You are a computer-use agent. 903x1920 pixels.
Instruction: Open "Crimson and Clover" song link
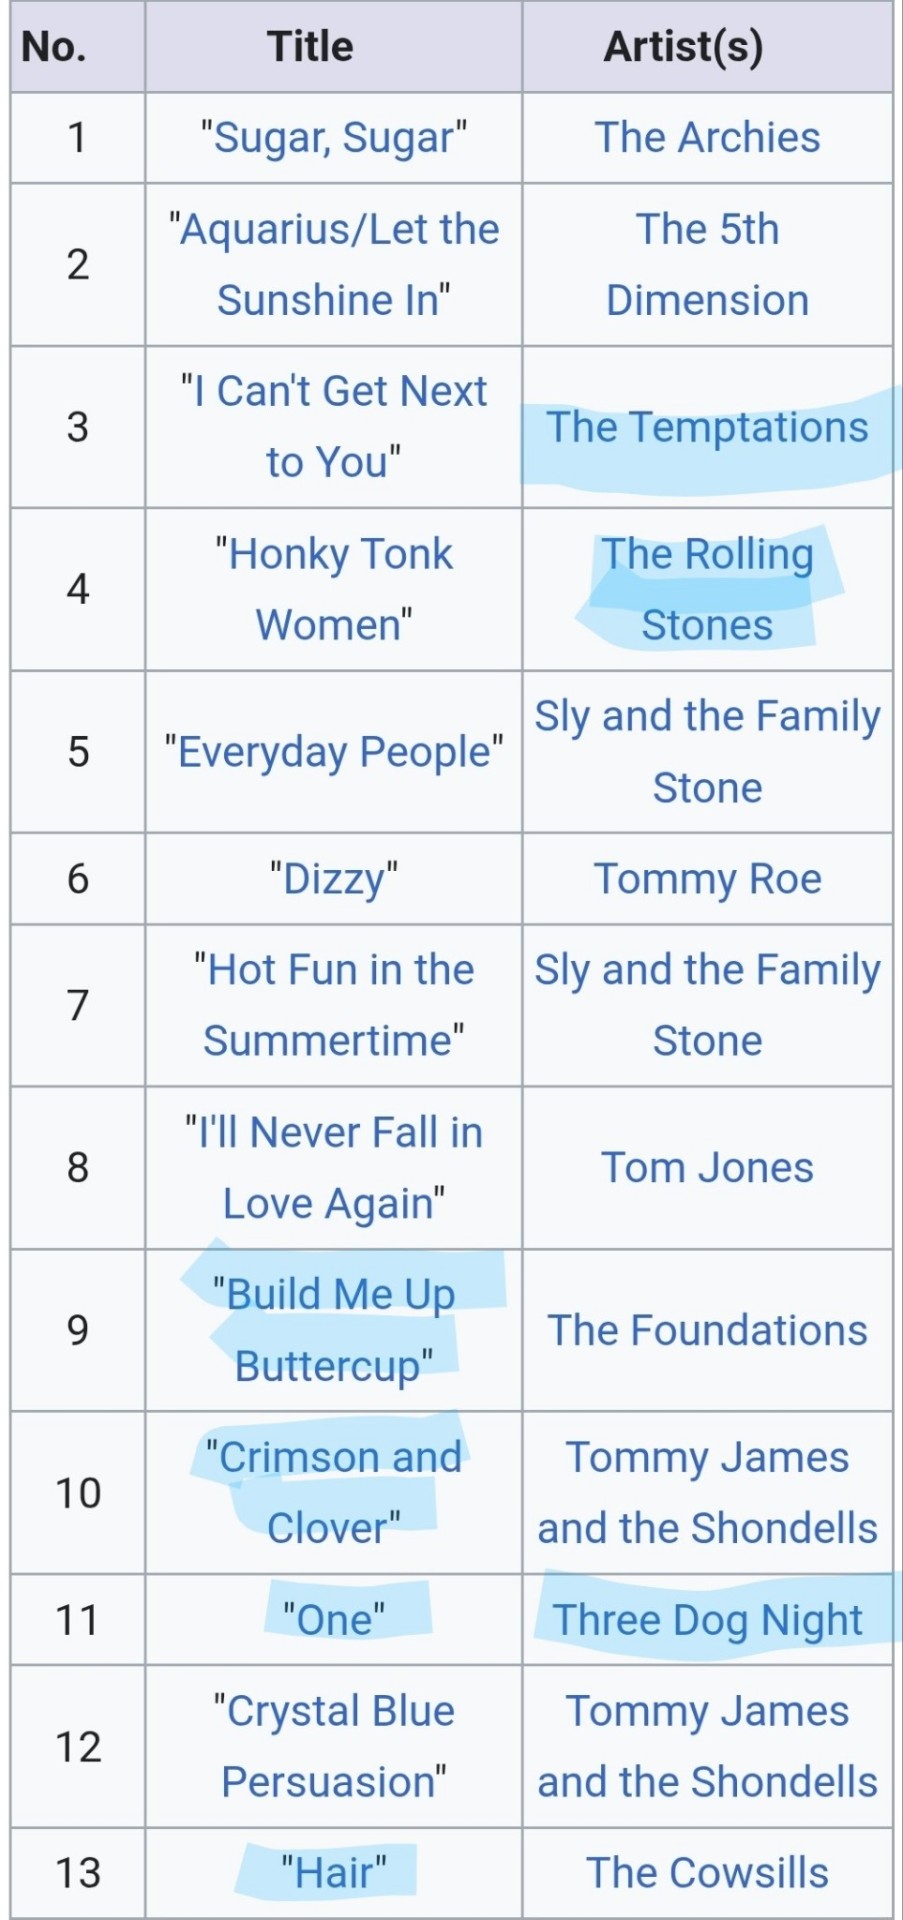tap(334, 1493)
